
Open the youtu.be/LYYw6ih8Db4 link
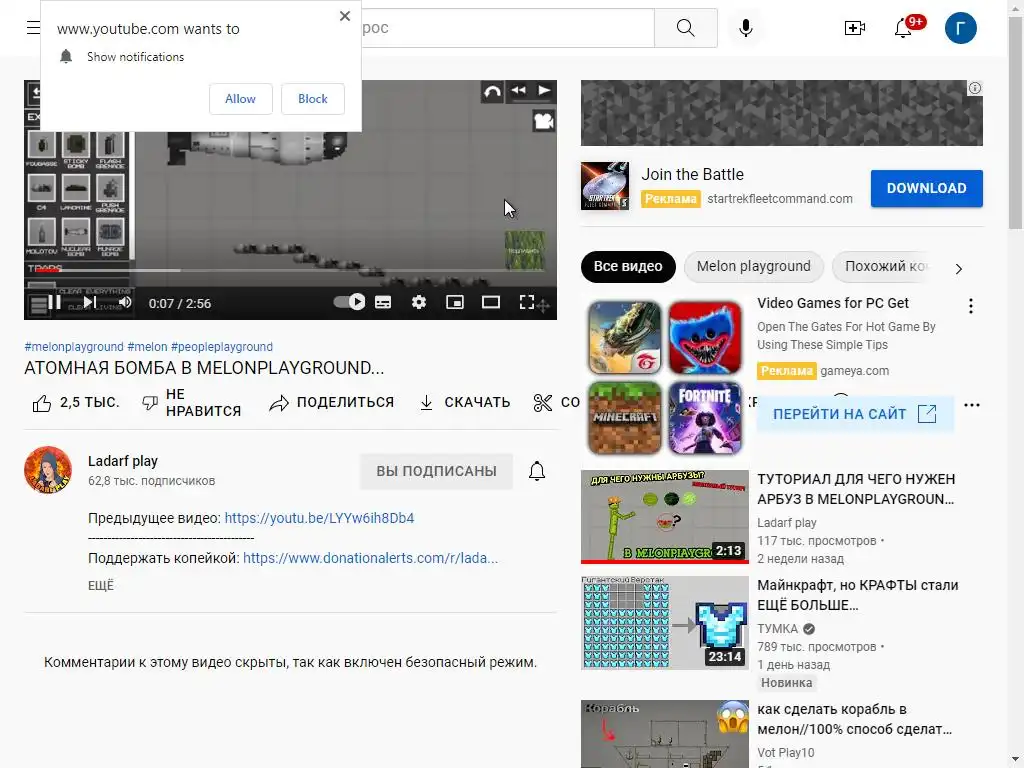[x=319, y=518]
